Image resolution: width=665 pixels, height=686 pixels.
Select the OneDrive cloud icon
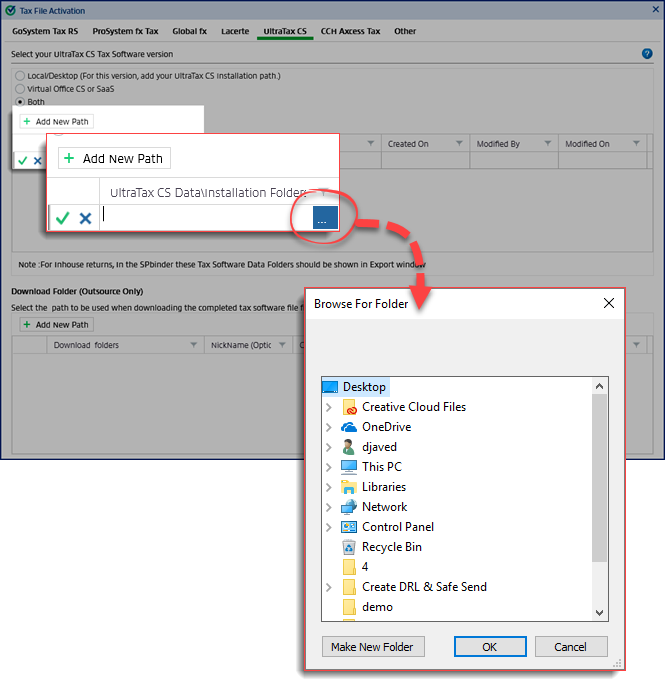pyautogui.click(x=349, y=427)
